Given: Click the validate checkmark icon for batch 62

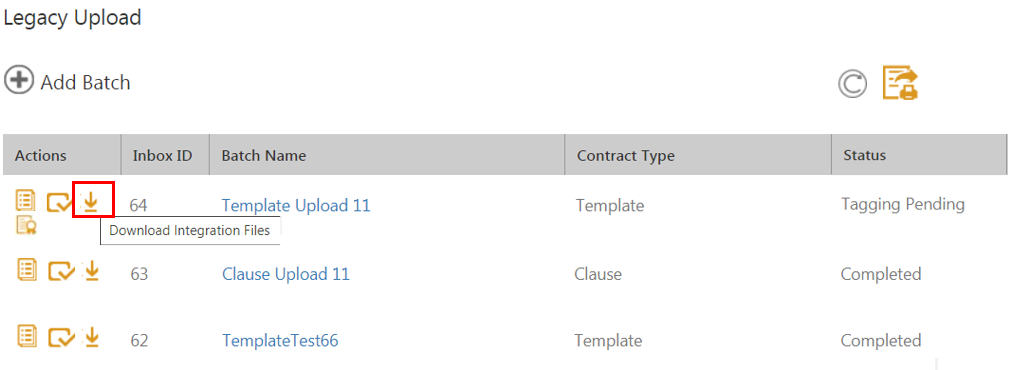Looking at the screenshot, I should 62,338.
